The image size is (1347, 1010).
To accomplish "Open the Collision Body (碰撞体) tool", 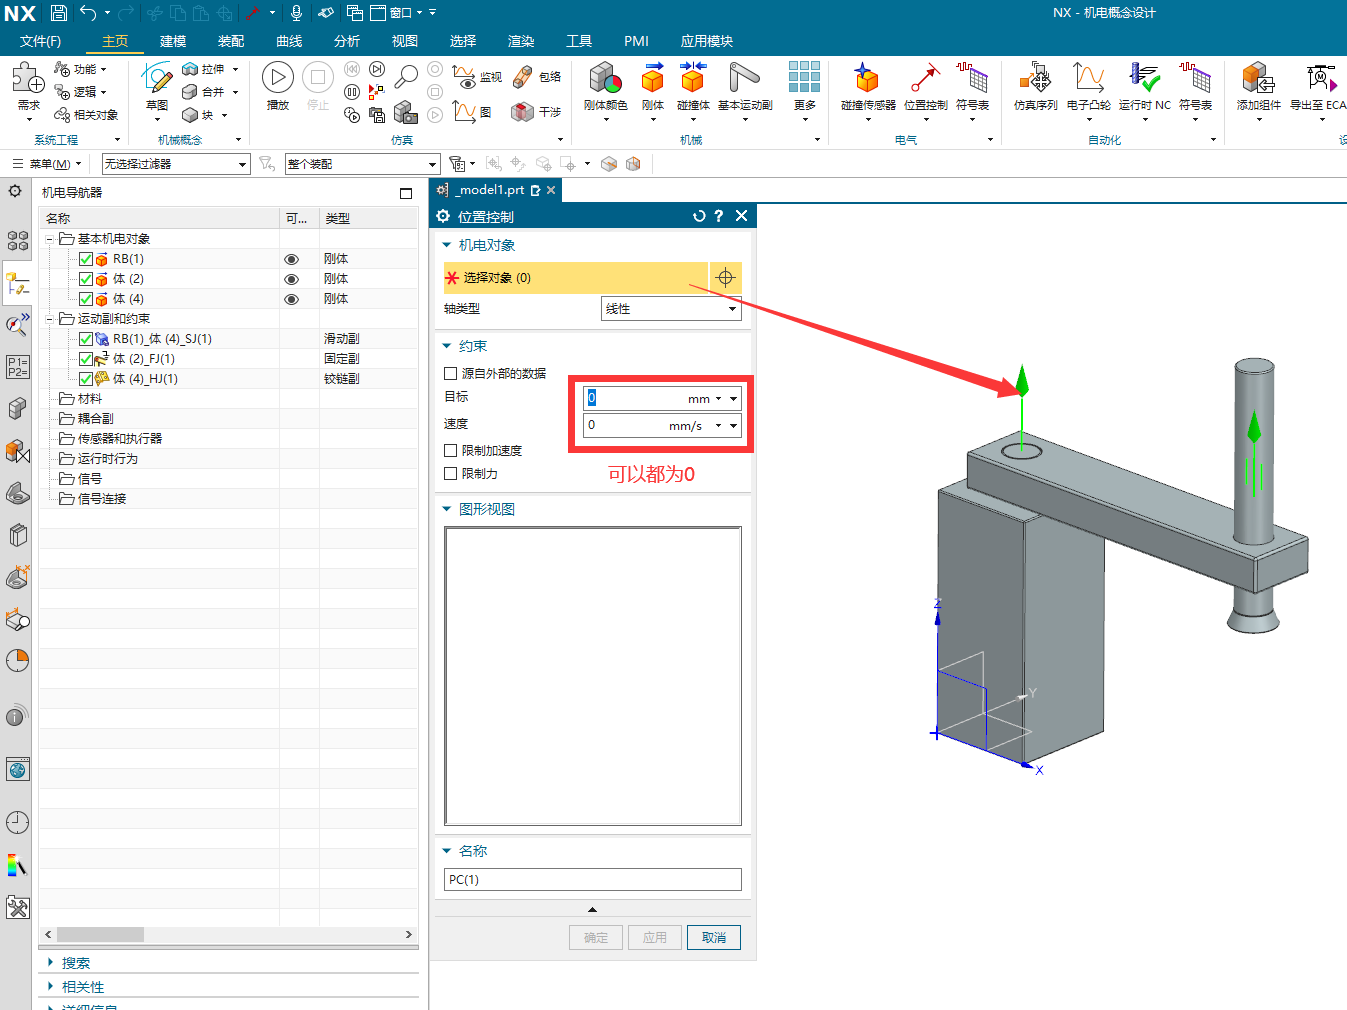I will pyautogui.click(x=693, y=87).
